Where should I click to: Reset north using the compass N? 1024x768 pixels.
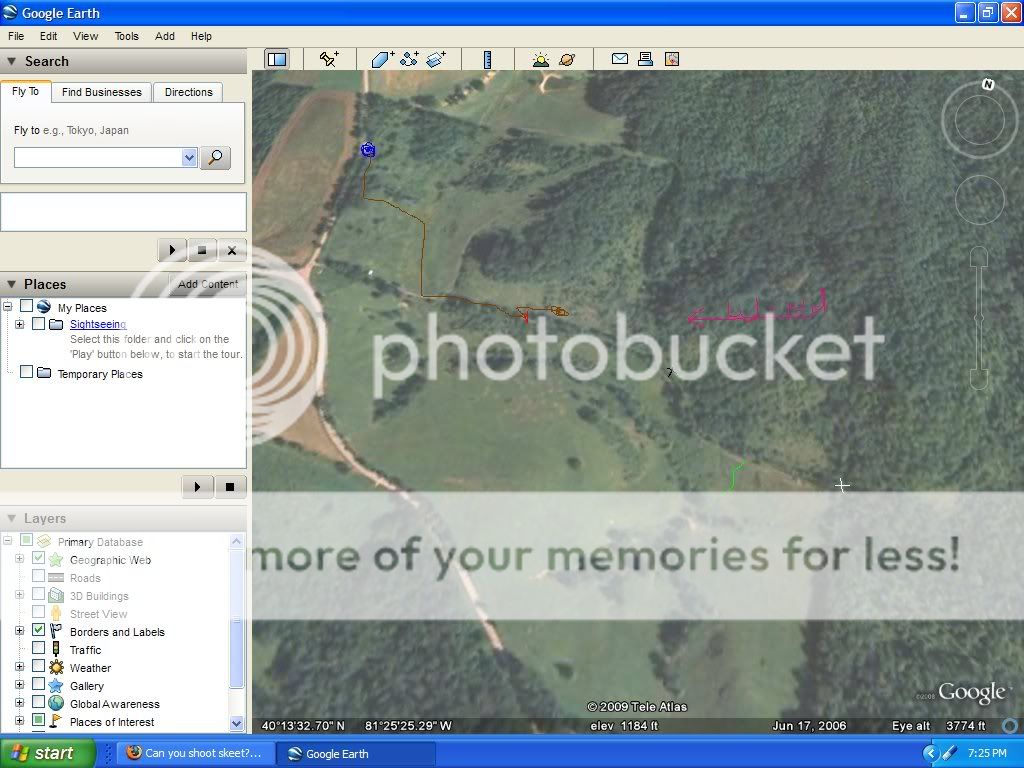tap(988, 84)
